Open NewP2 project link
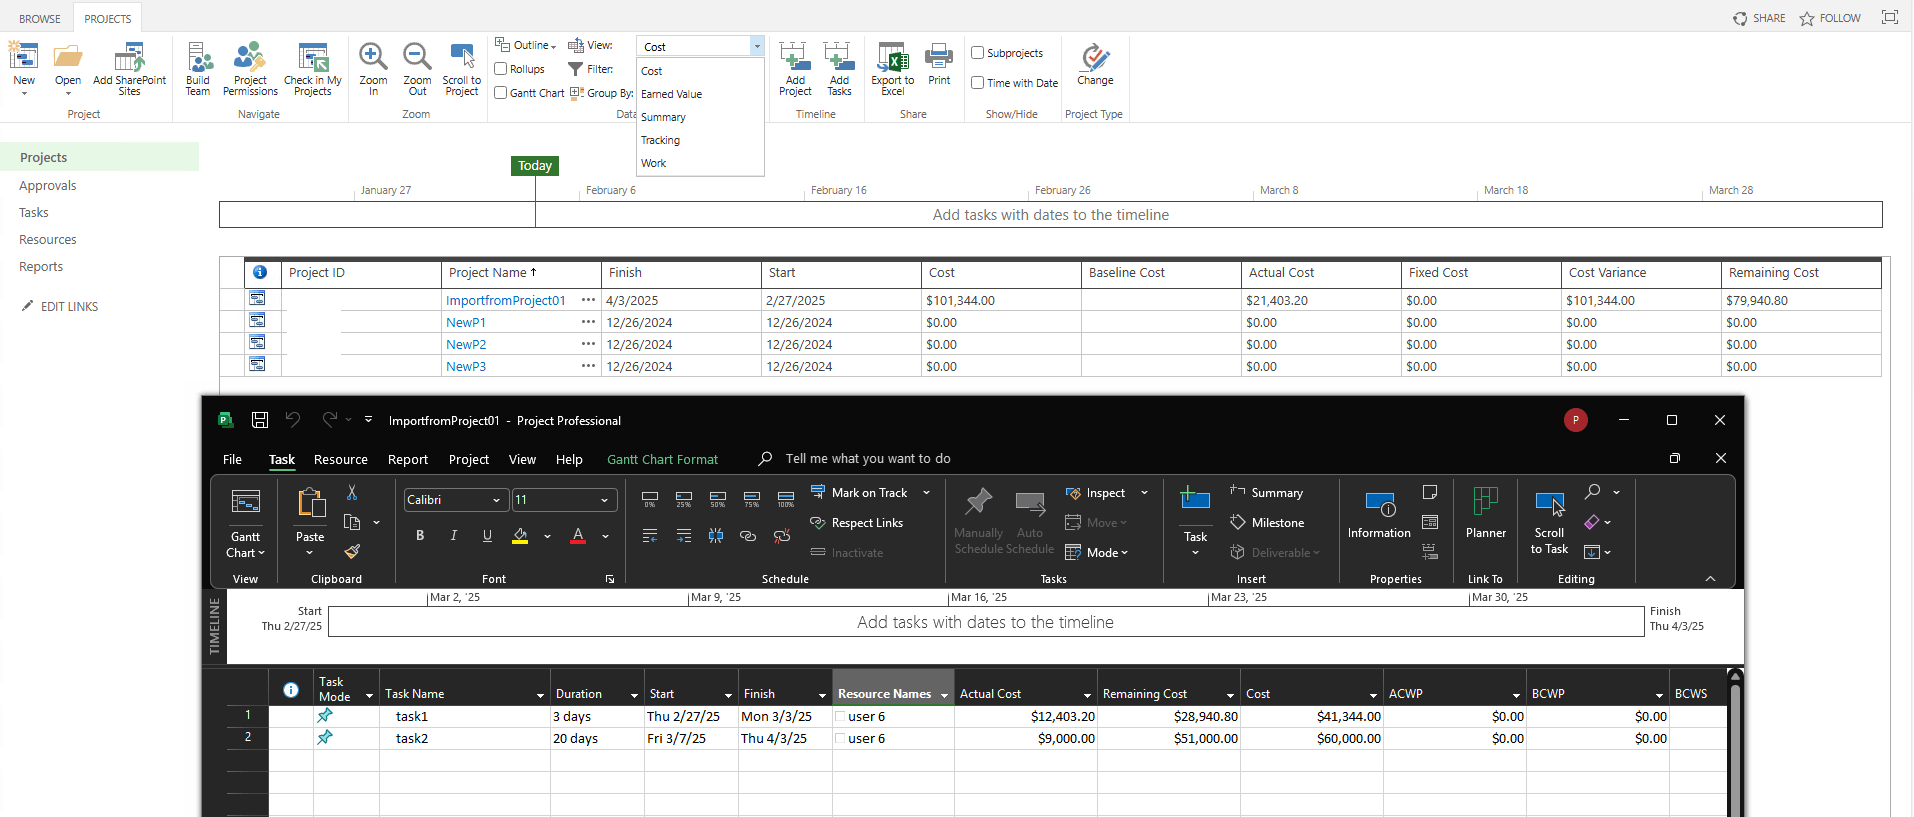The height and width of the screenshot is (817, 1914). point(466,344)
